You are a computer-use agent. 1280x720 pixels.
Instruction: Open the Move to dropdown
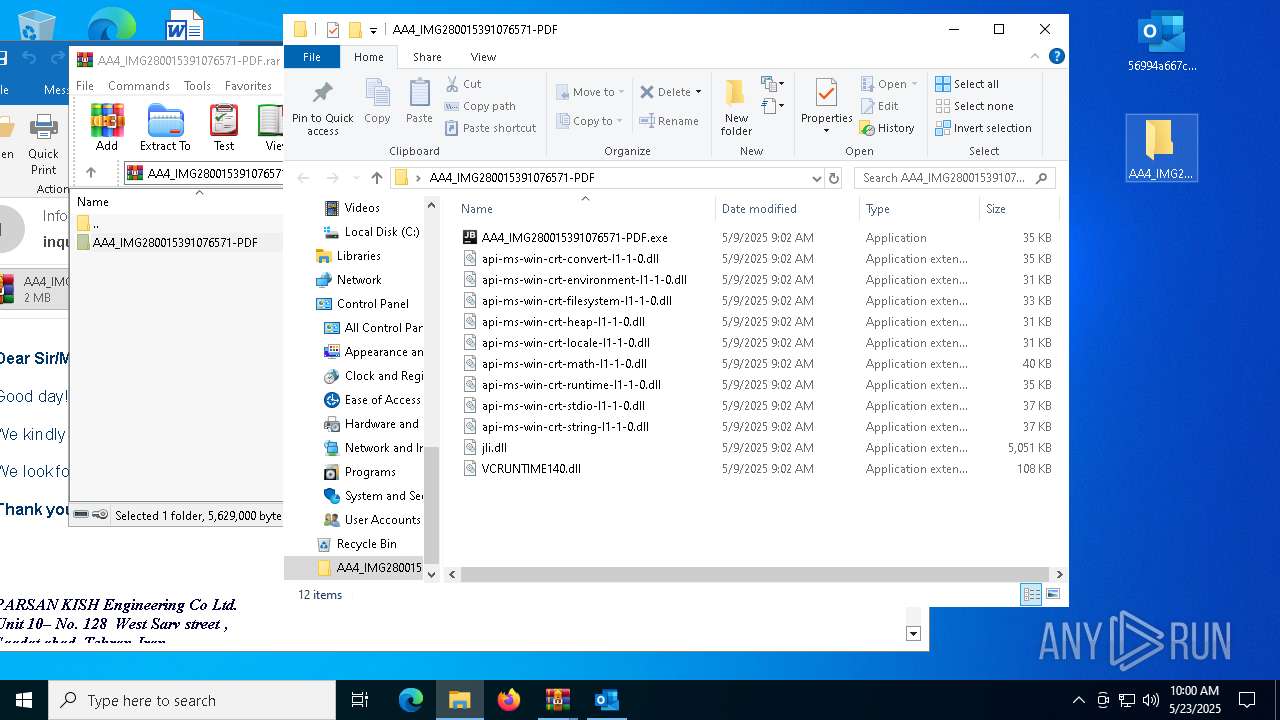[x=590, y=92]
